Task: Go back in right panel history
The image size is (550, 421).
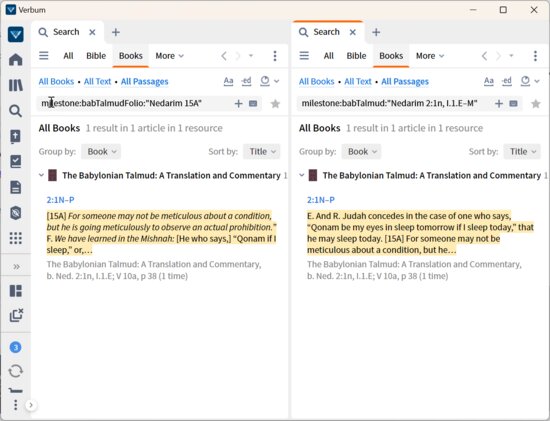Action: tap(484, 56)
